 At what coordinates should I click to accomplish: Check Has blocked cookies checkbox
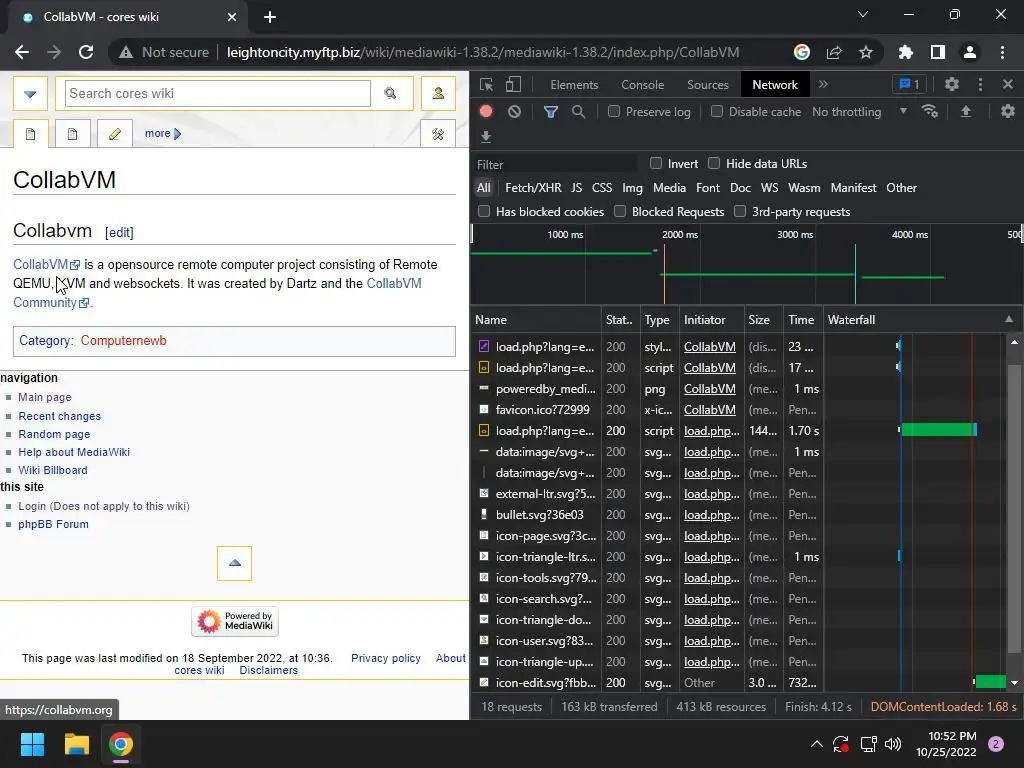[x=484, y=211]
